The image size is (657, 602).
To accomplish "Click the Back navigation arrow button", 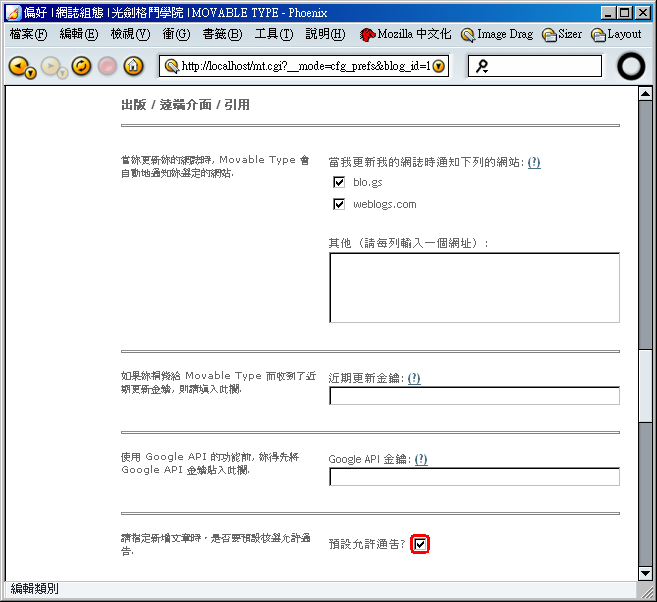I will (17, 66).
